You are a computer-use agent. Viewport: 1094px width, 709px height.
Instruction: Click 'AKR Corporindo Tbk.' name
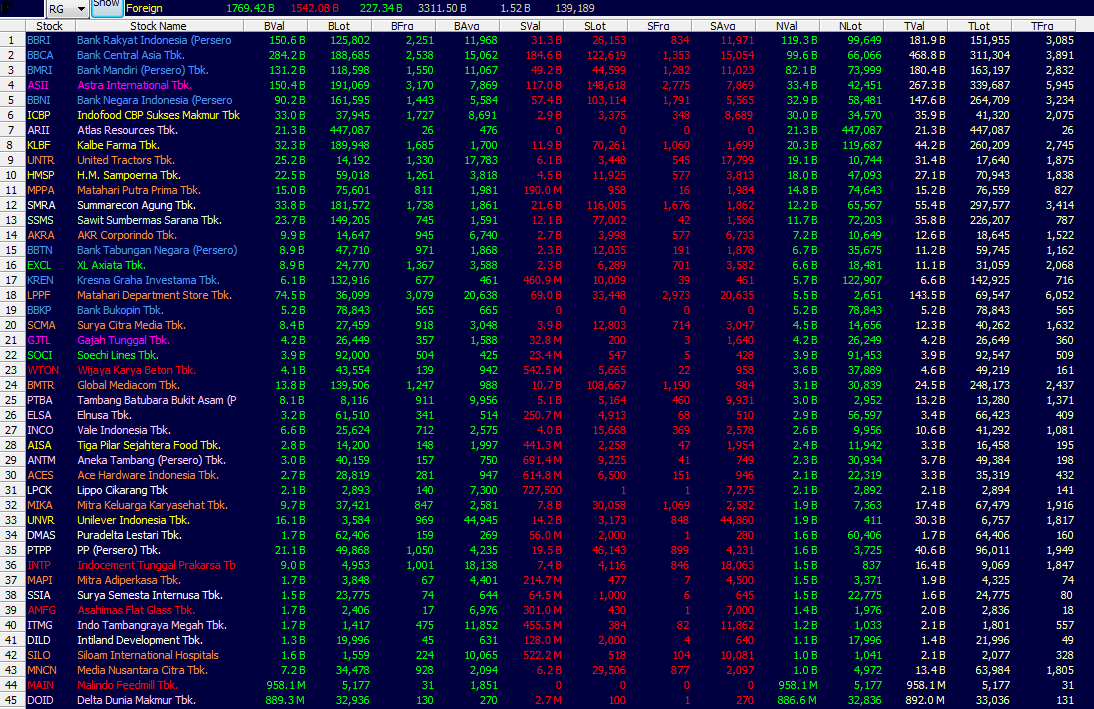126,235
